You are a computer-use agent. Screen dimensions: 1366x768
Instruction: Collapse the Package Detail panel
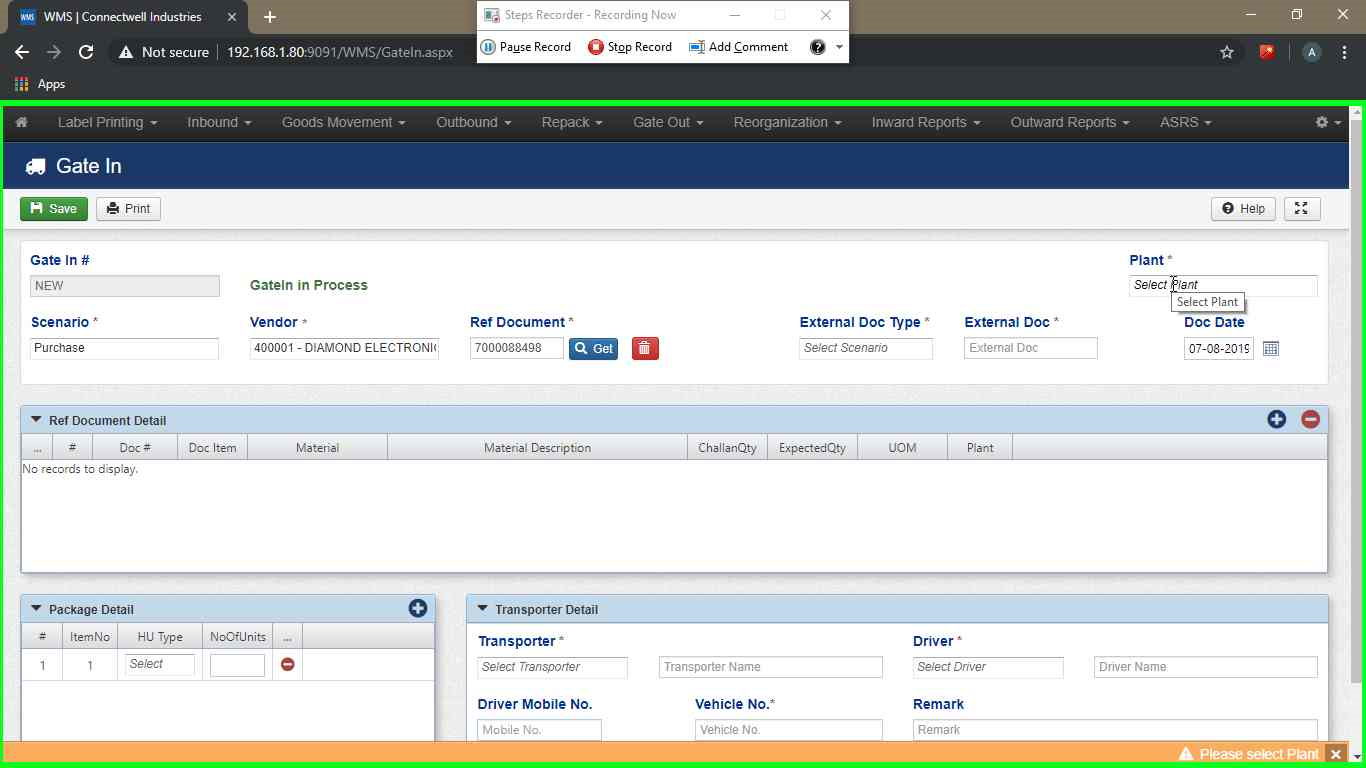click(x=37, y=609)
